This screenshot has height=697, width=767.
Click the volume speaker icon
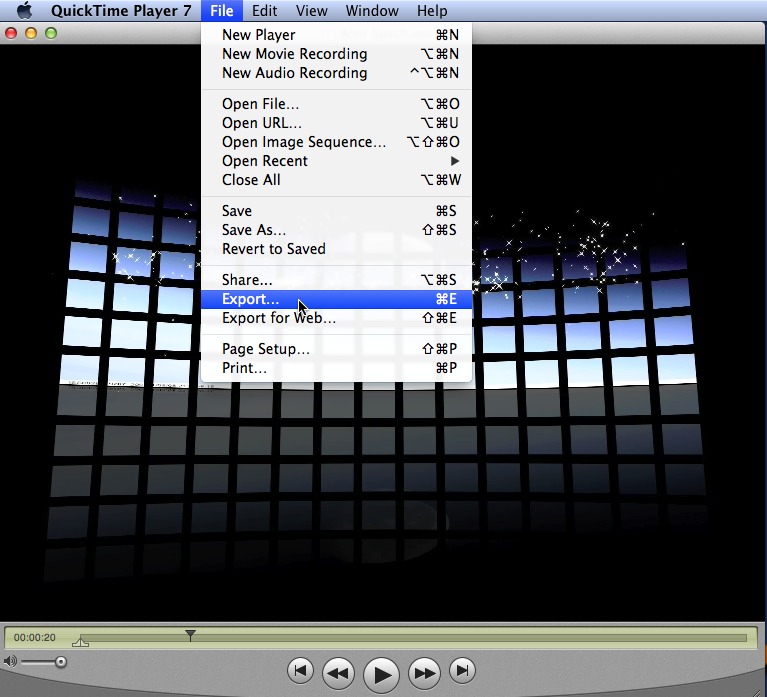pyautogui.click(x=10, y=662)
